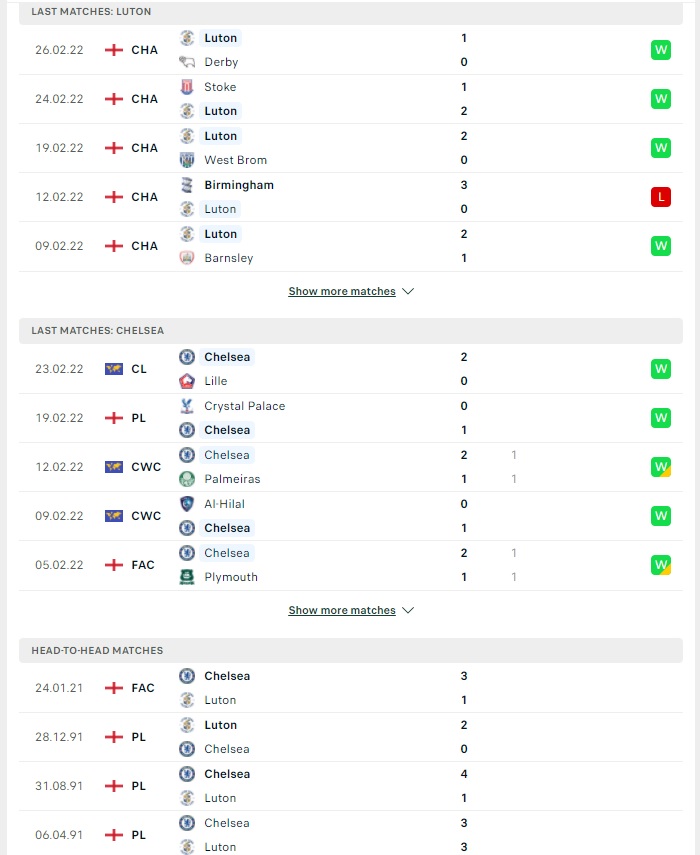Click the Crystal Palace crest
Viewport: 700px width, 855px height.
tap(187, 406)
